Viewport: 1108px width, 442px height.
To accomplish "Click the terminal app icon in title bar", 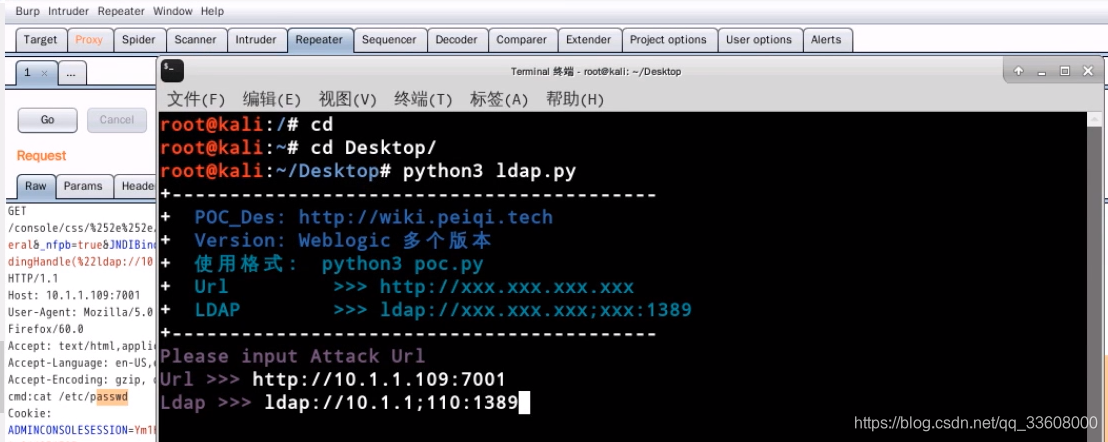I will click(172, 71).
